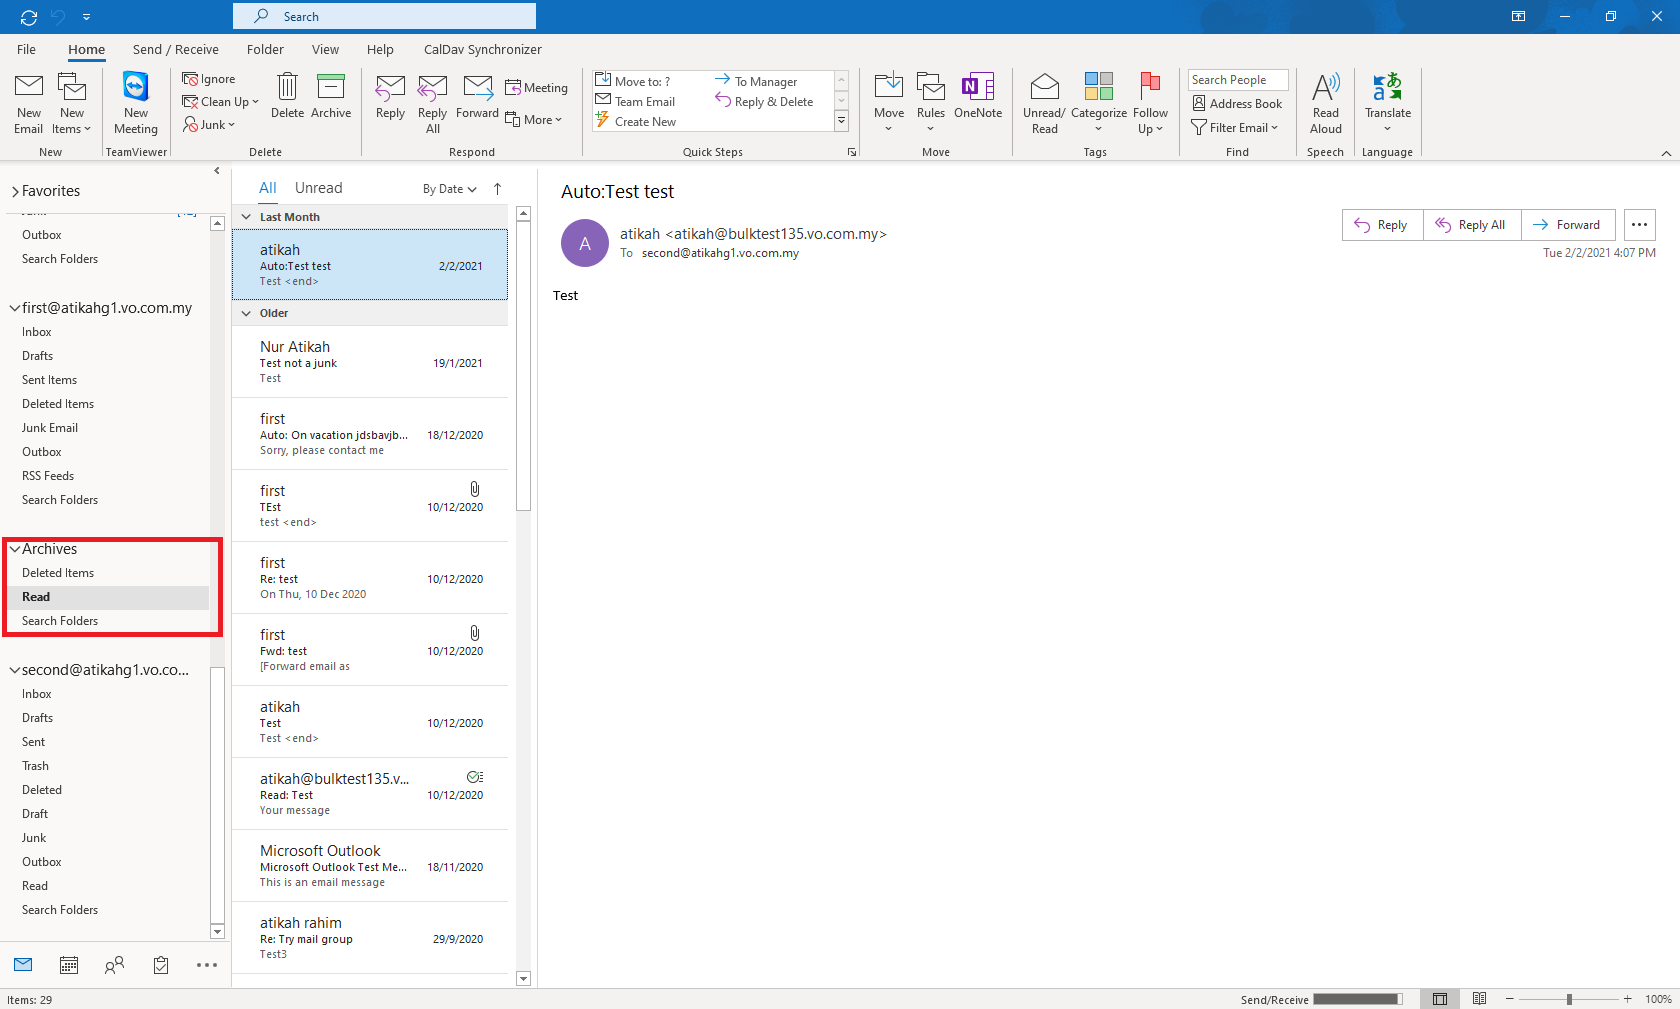
Task: Open People contacts in navigation bar
Action: point(115,965)
